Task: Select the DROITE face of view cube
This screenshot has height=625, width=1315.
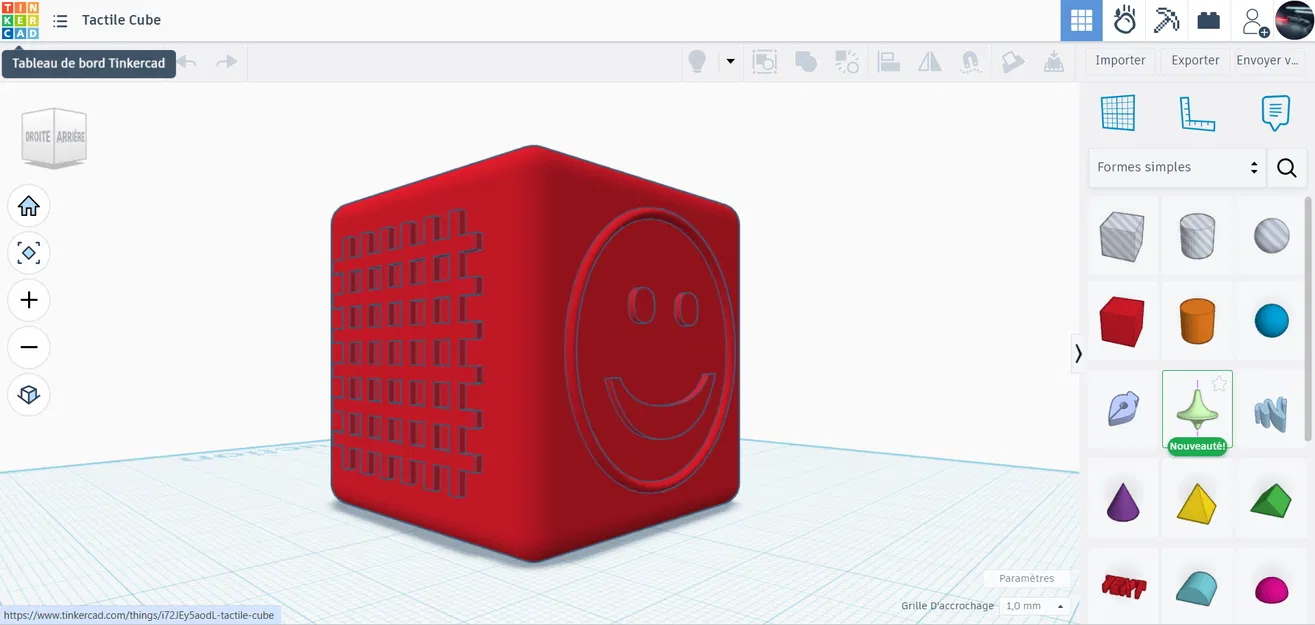Action: click(x=38, y=137)
